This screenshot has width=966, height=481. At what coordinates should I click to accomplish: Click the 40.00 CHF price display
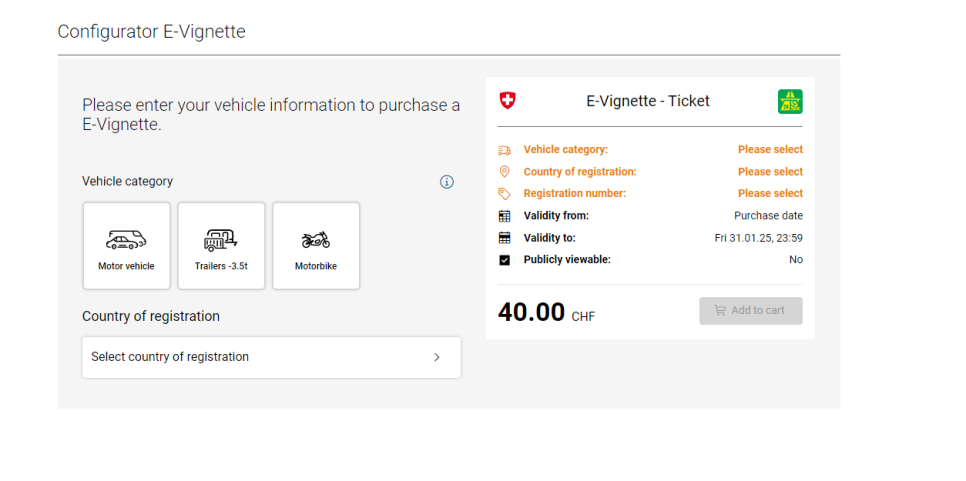(546, 312)
